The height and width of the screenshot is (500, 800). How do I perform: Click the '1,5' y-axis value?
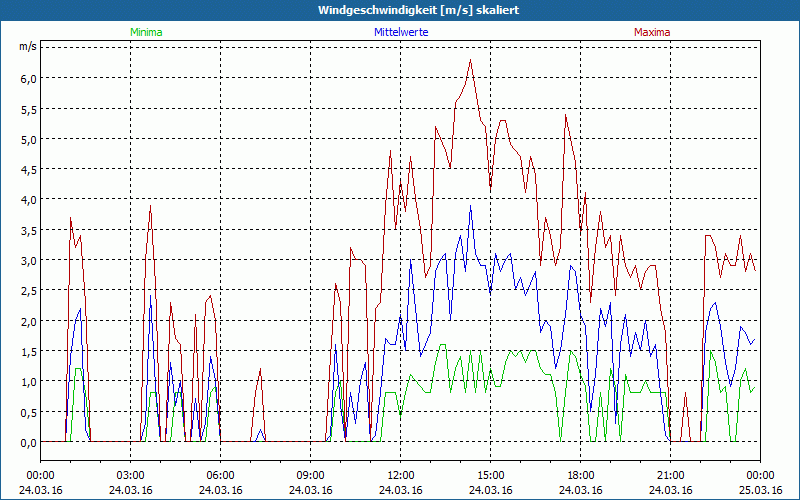click(x=29, y=352)
